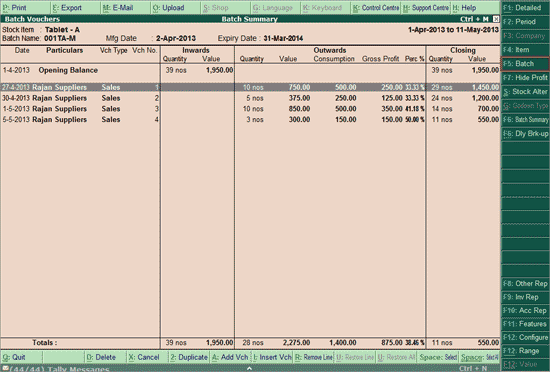Click Add Vch in bottom bar
The image size is (550, 372).
pyautogui.click(x=230, y=357)
